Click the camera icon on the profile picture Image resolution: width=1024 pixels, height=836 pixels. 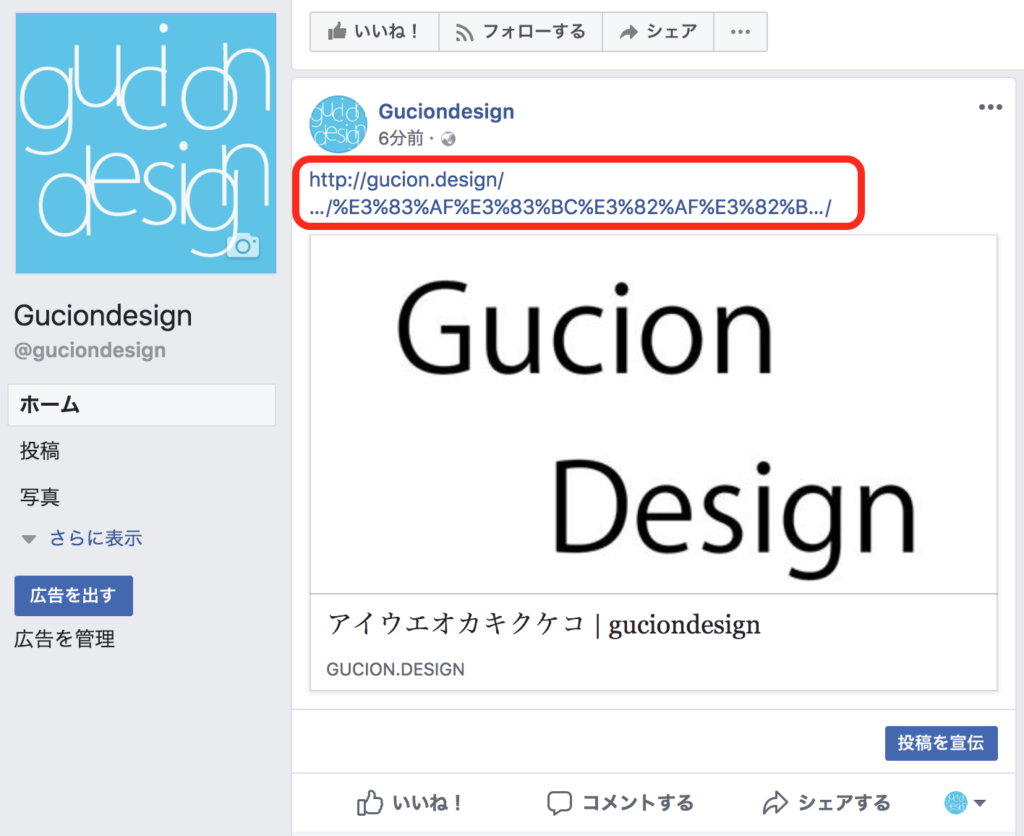[242, 246]
